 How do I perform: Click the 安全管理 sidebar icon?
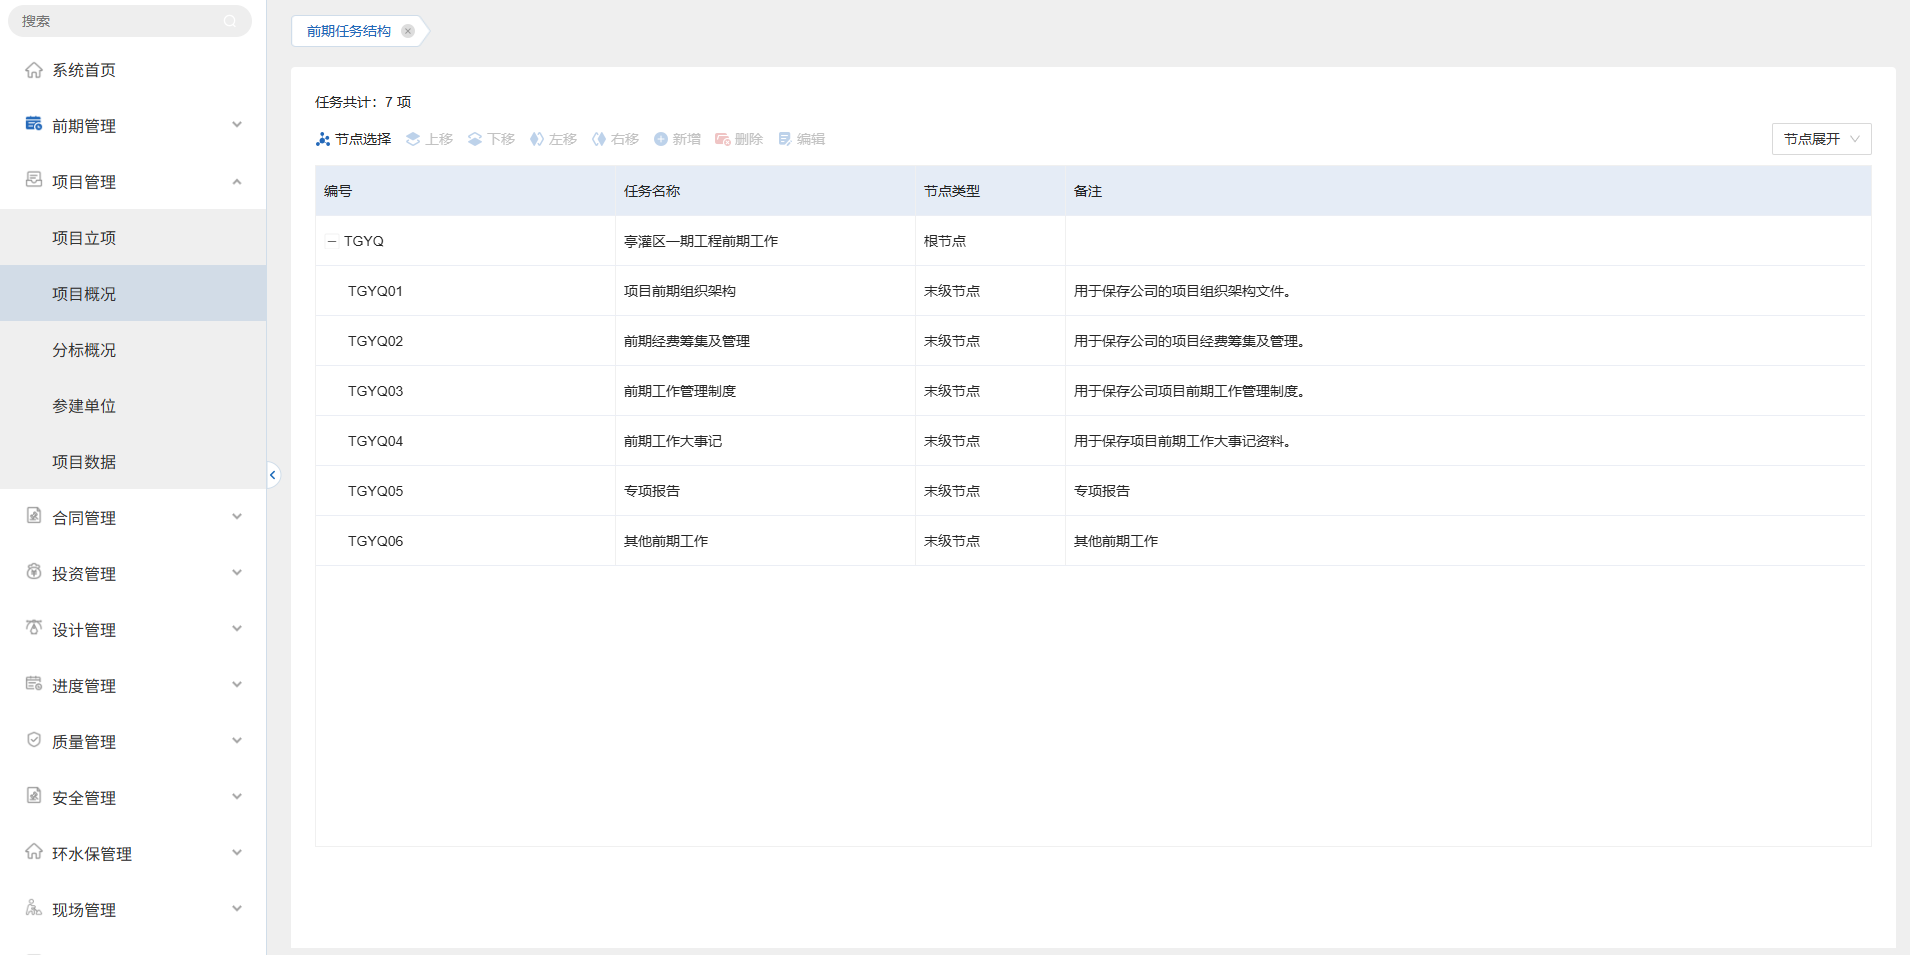click(34, 796)
